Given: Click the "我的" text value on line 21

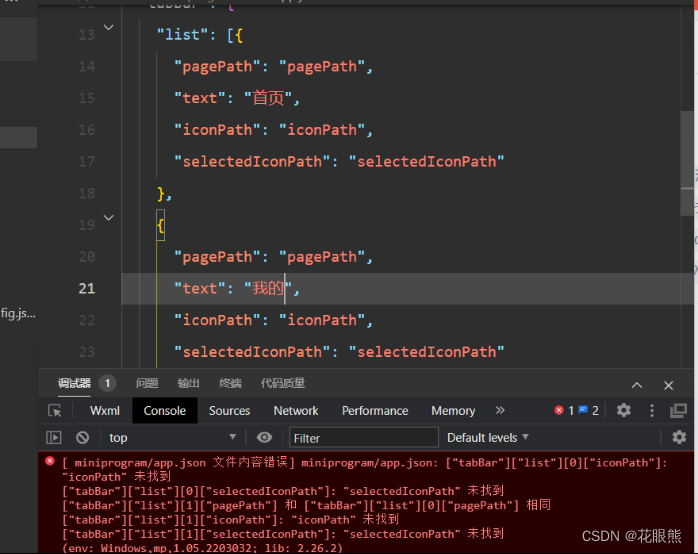Looking at the screenshot, I should [x=268, y=288].
